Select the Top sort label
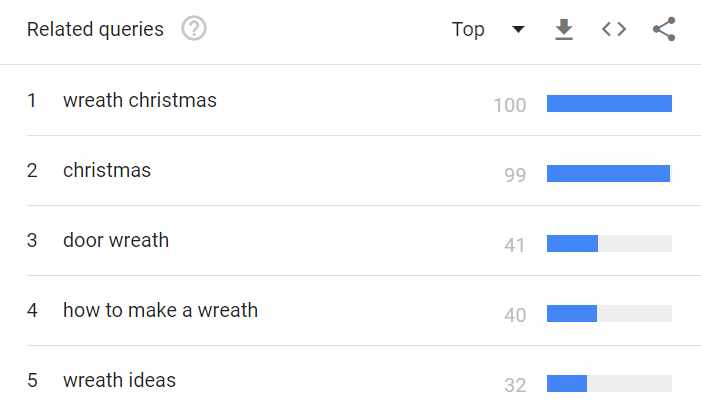The width and height of the screenshot is (701, 412). coord(468,29)
